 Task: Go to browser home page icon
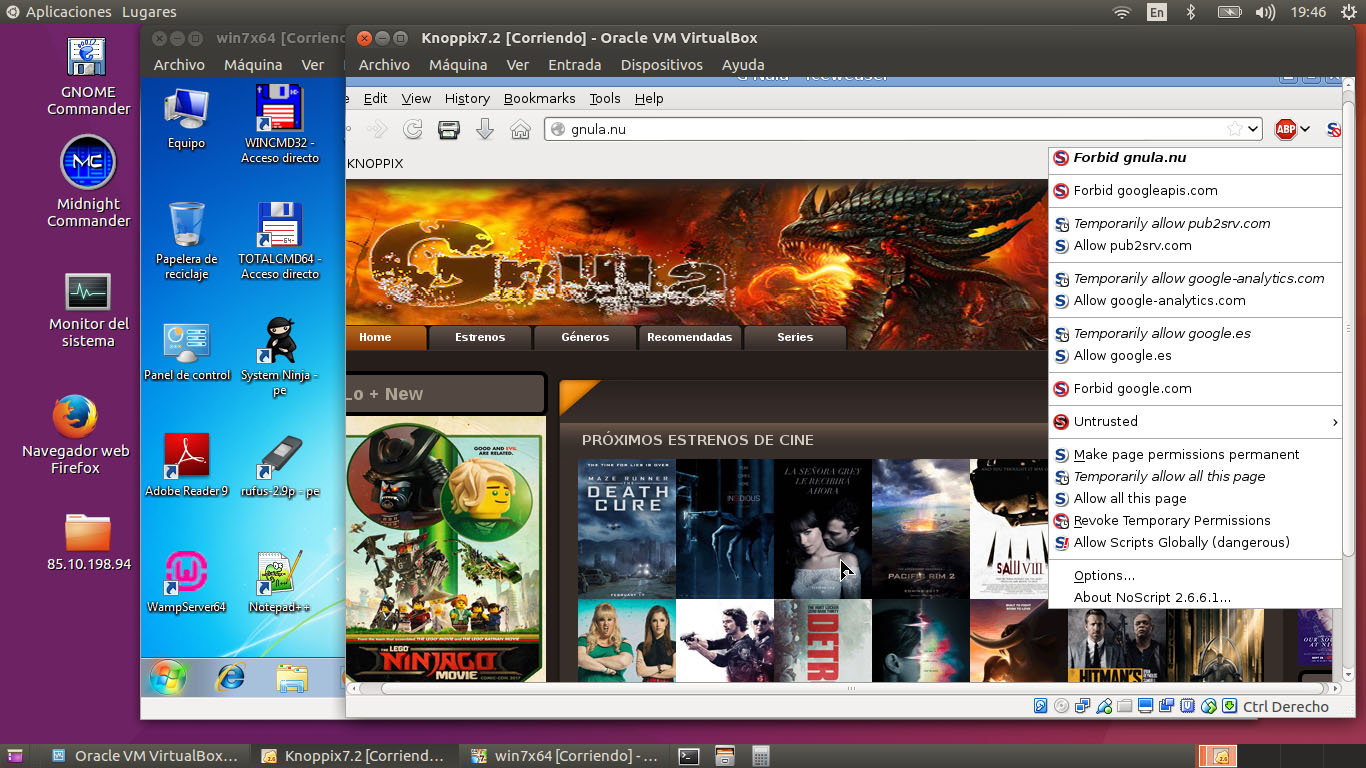click(520, 129)
